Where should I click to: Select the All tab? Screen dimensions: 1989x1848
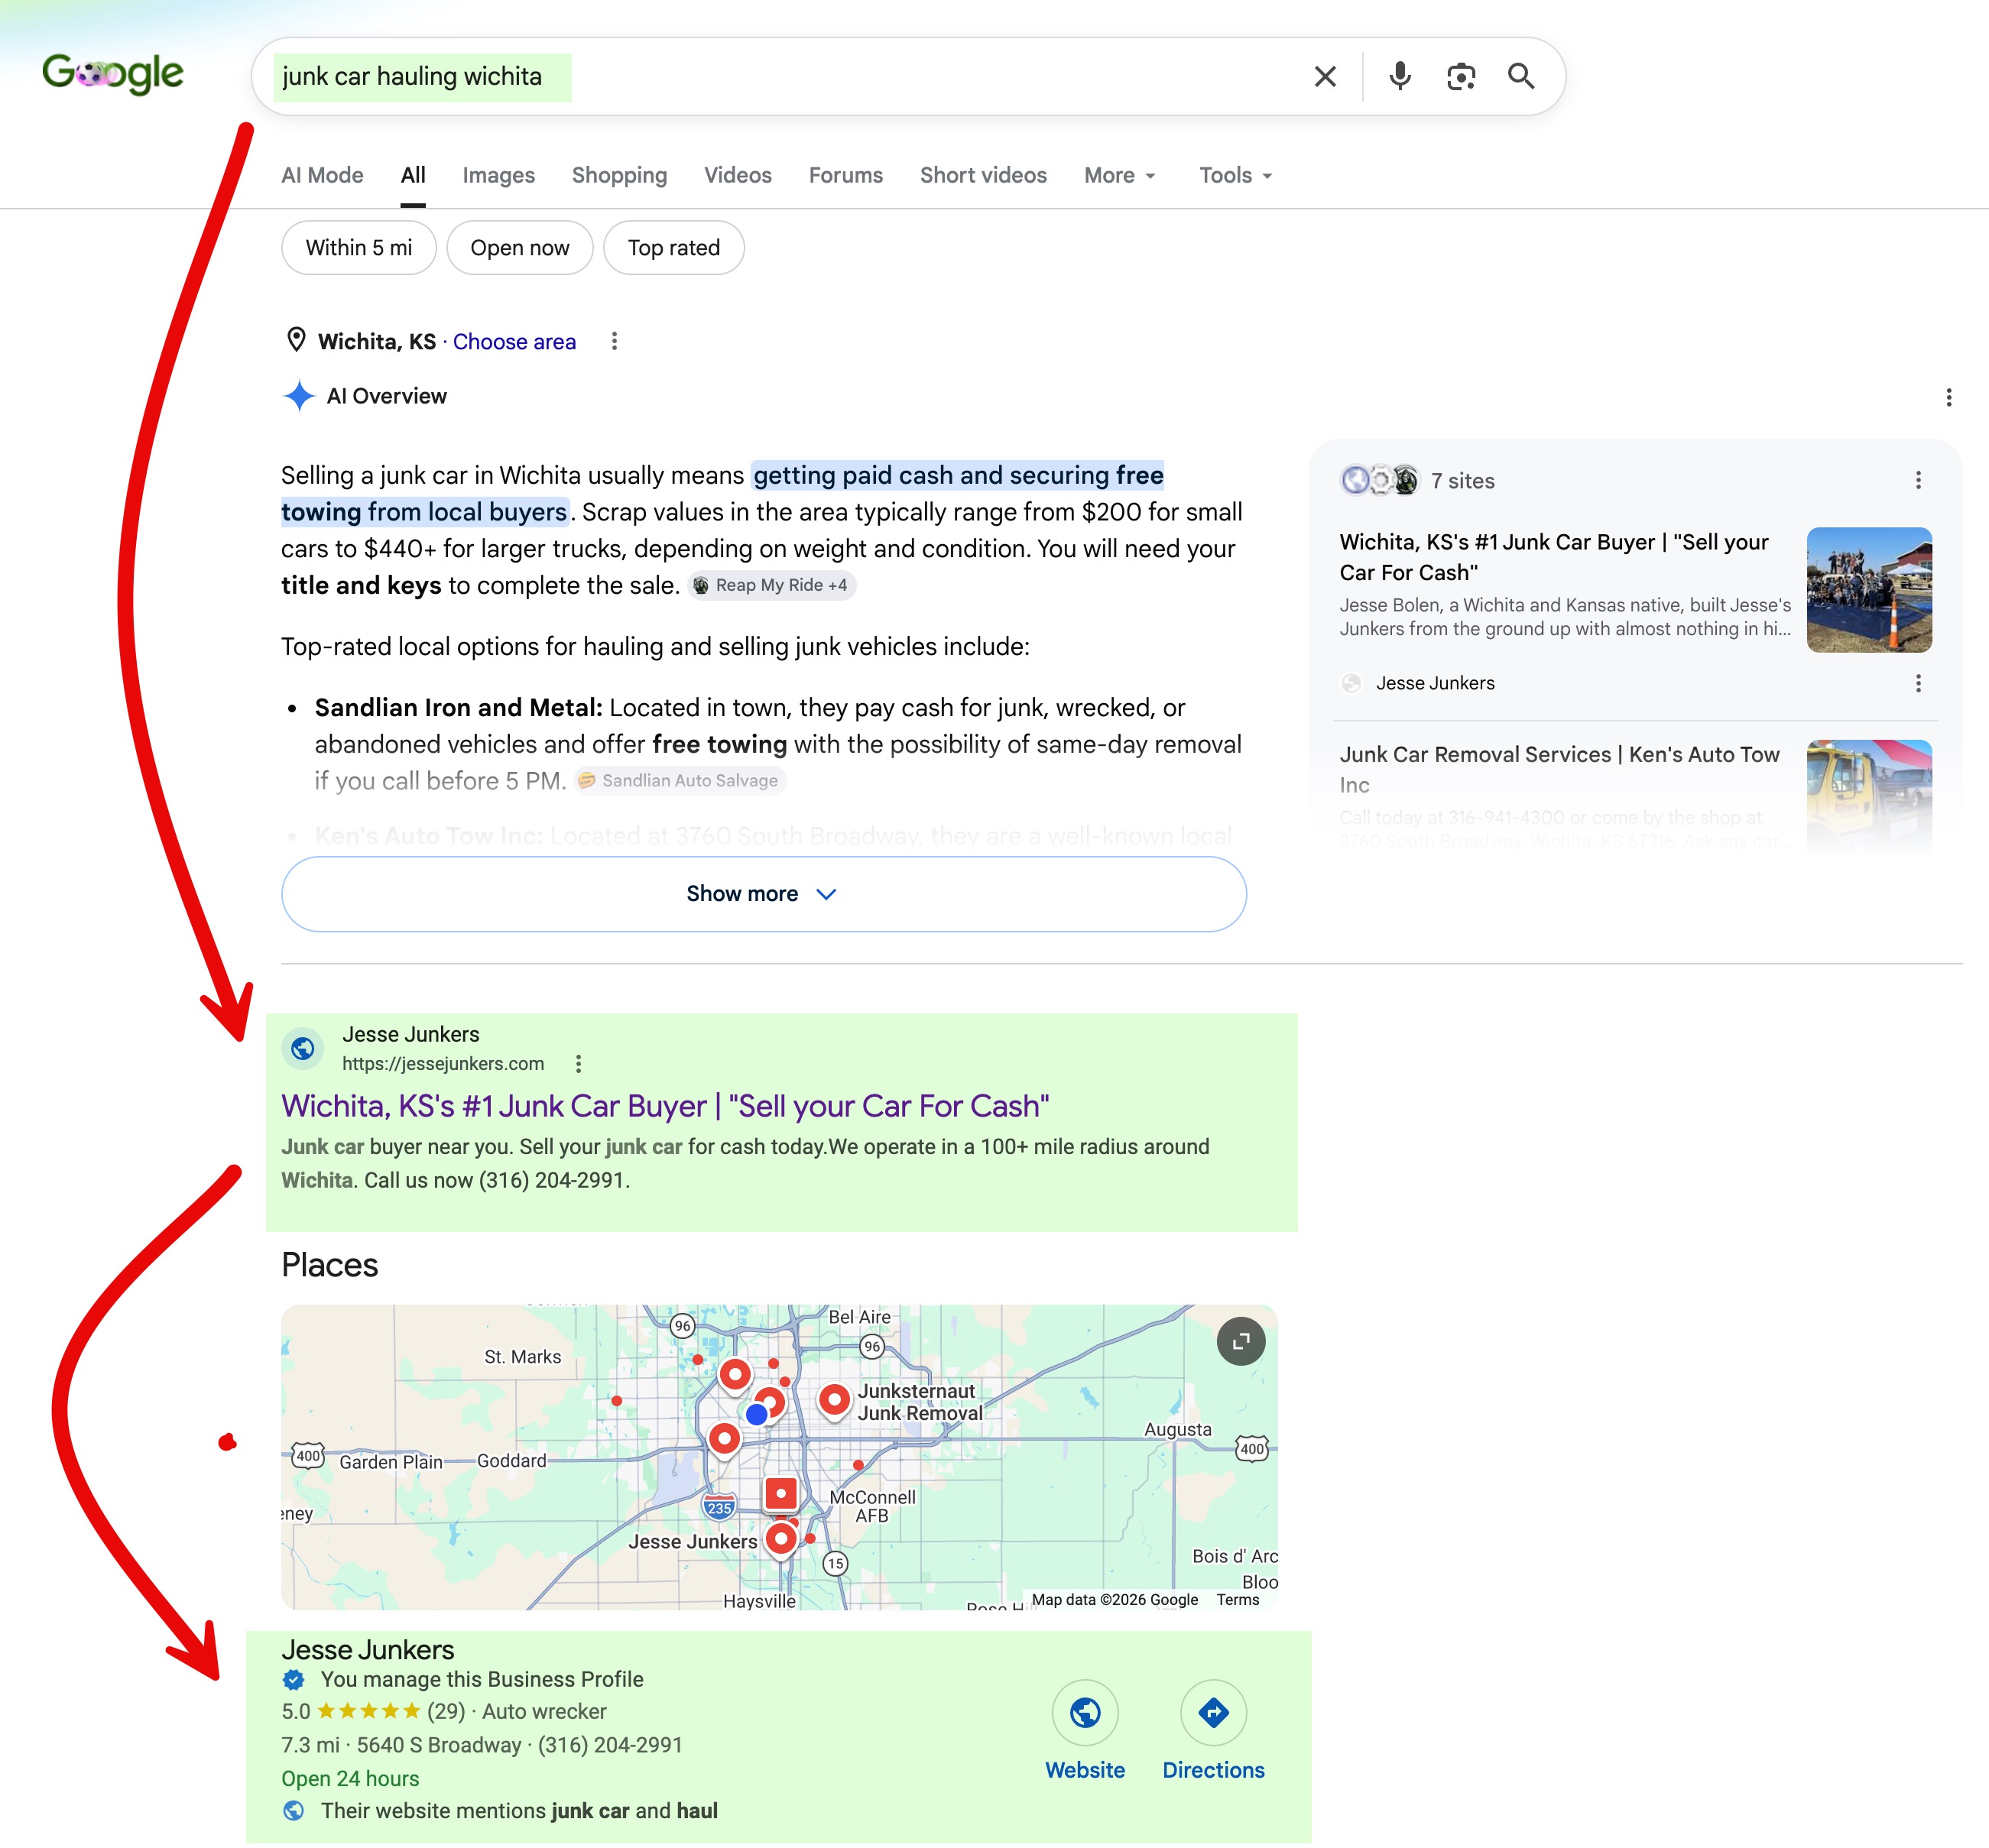(413, 175)
